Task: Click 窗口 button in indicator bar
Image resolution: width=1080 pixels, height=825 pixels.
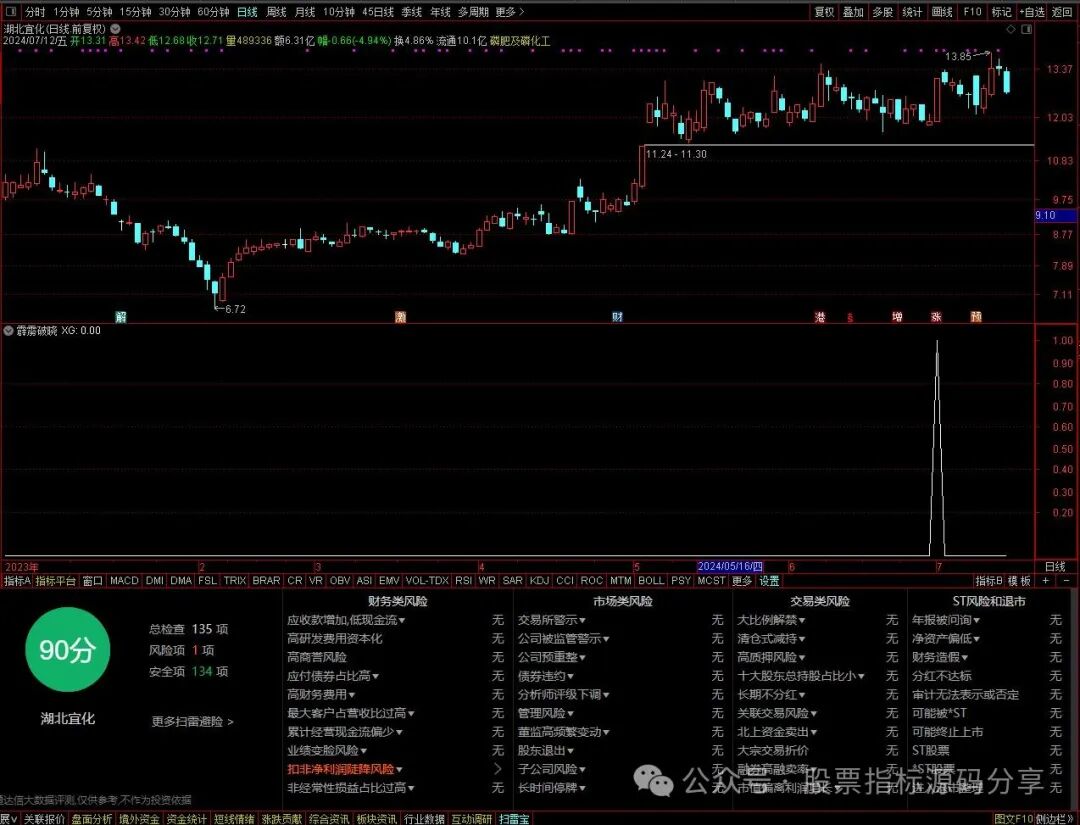Action: click(x=92, y=581)
